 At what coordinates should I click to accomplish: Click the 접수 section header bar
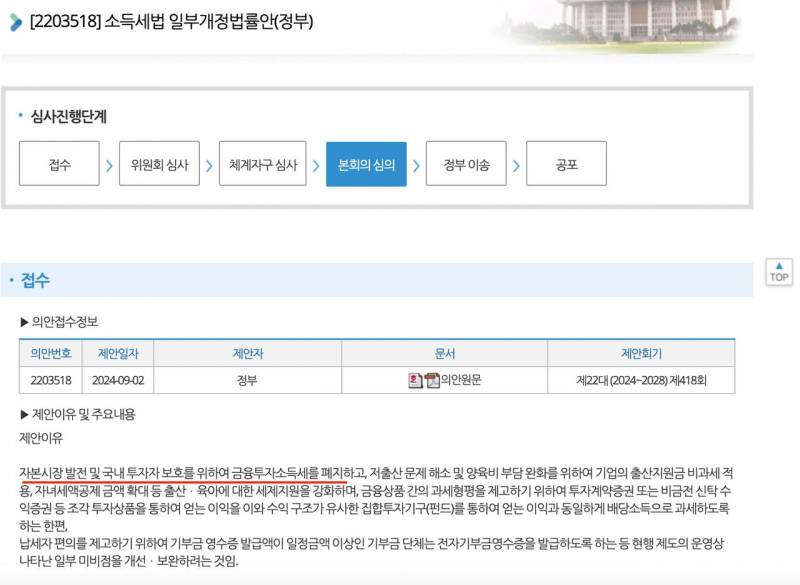coord(377,280)
